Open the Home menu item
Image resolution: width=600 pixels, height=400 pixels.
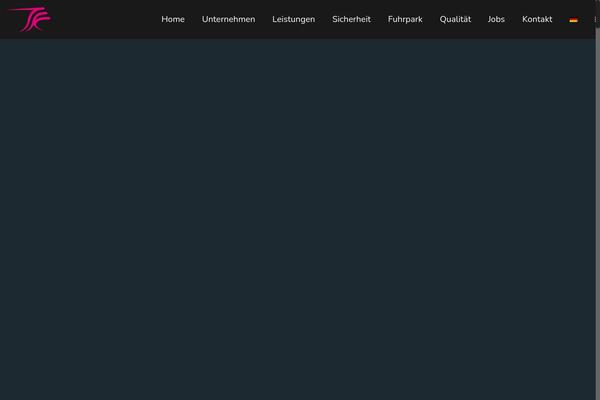(173, 19)
